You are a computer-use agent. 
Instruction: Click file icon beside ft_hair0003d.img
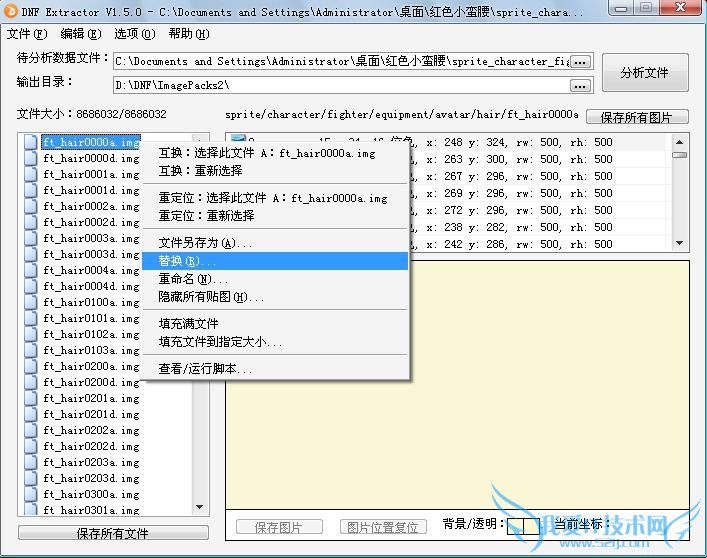click(30, 254)
